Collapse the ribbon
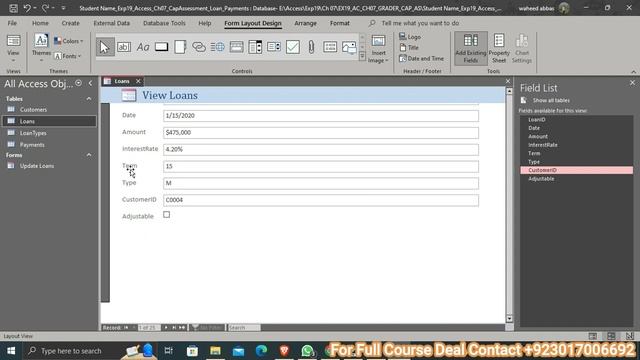This screenshot has height=360, width=640. click(633, 71)
